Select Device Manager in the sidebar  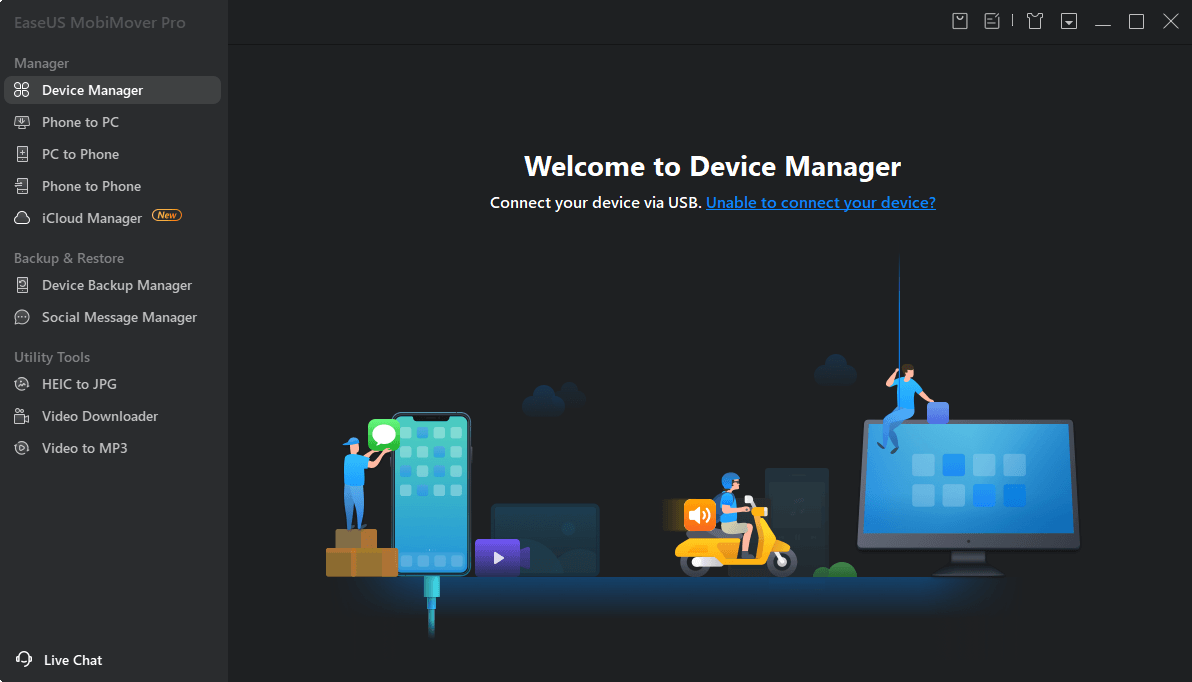[x=90, y=89]
